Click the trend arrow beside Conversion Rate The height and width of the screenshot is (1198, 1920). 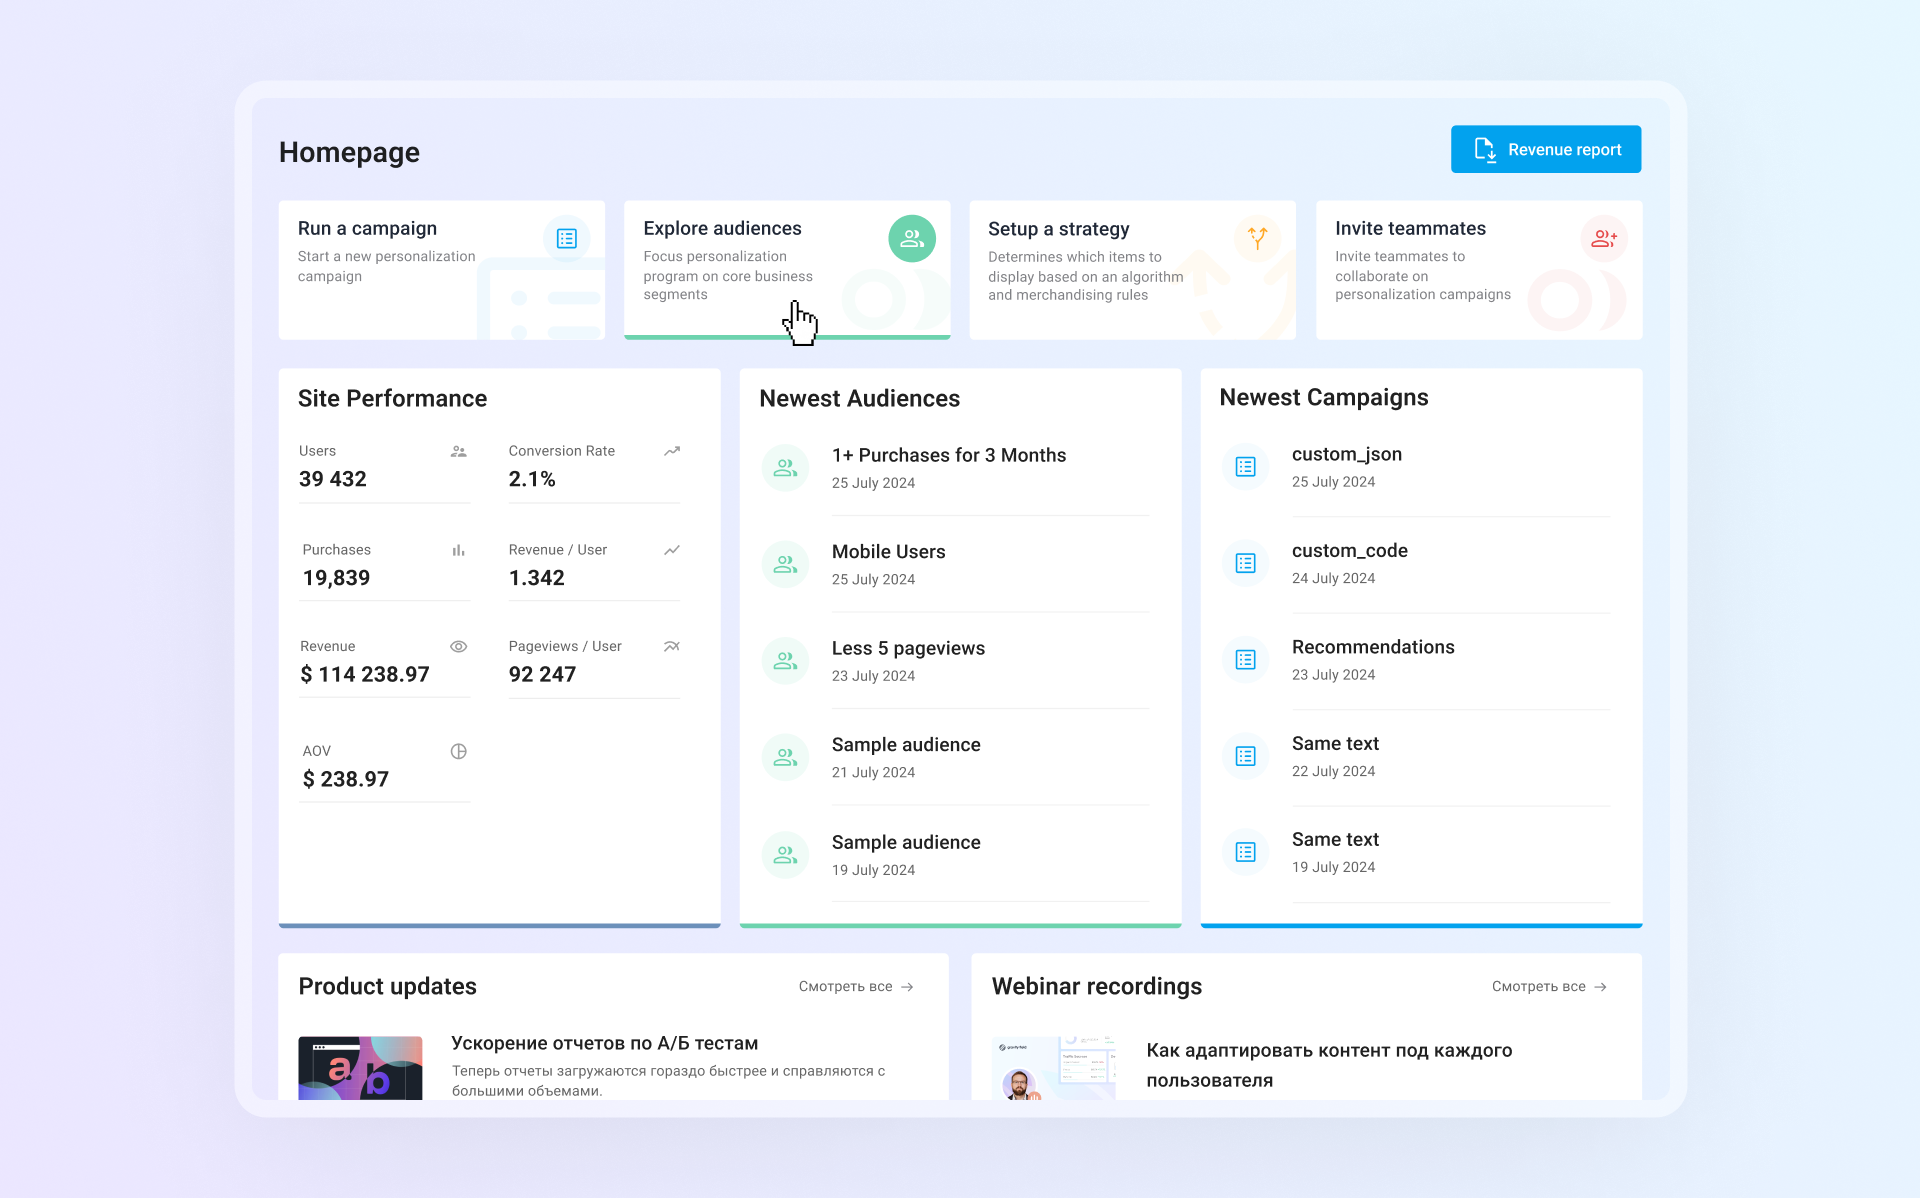click(672, 451)
